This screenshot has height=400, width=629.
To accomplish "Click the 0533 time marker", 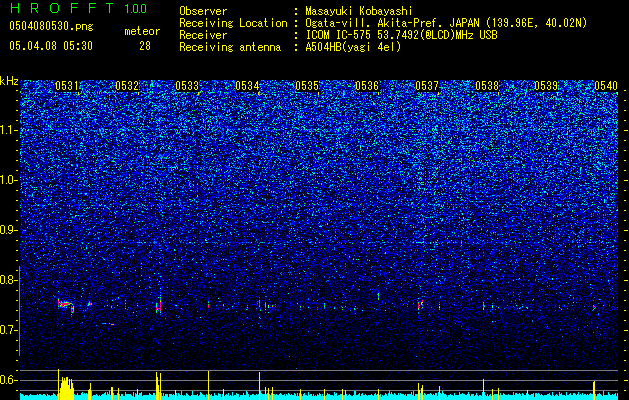I will [x=187, y=86].
